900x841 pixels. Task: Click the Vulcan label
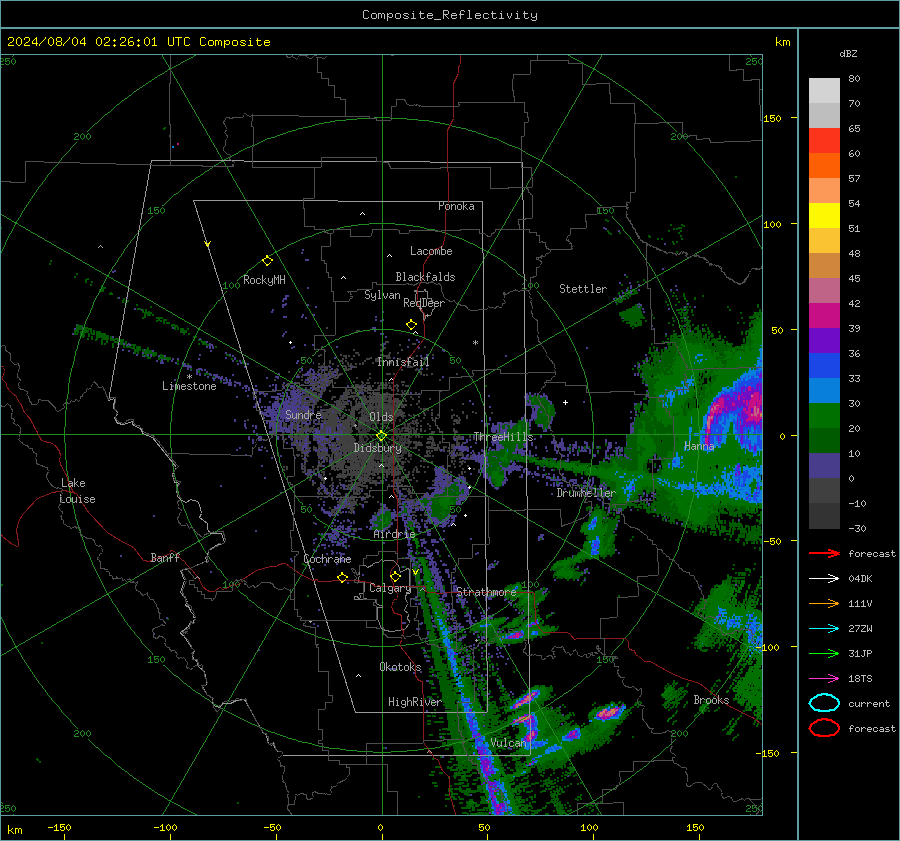(x=508, y=743)
